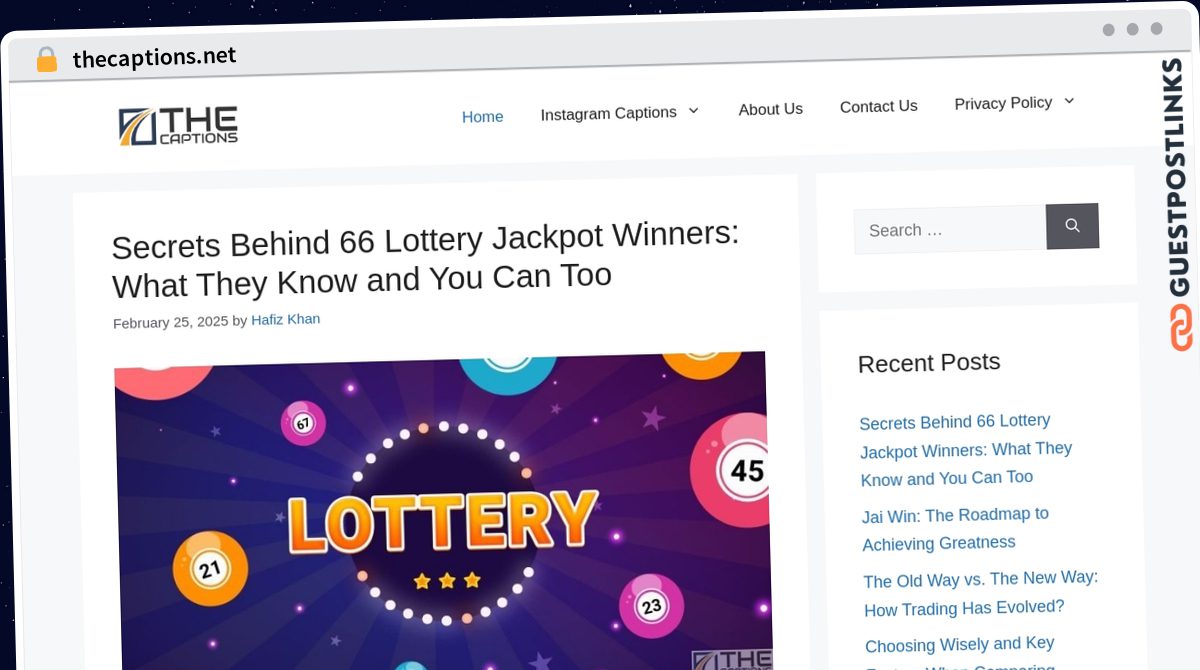Image resolution: width=1200 pixels, height=670 pixels.
Task: Click the padlock icon in address bar
Action: [46, 60]
